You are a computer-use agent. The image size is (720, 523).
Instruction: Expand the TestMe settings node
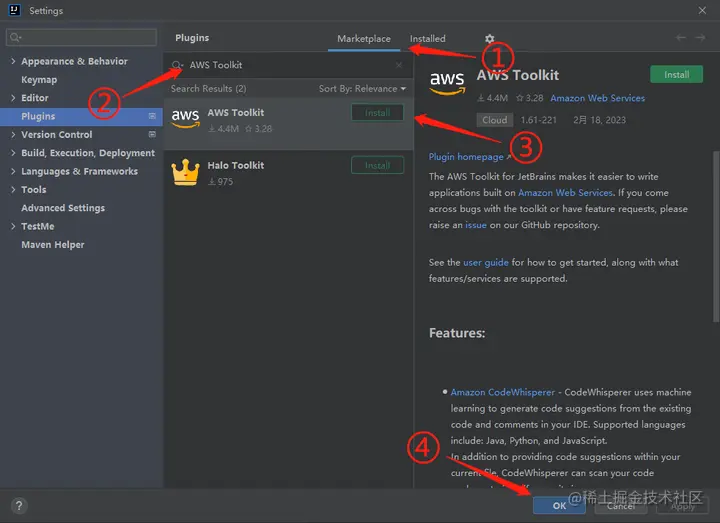point(13,226)
